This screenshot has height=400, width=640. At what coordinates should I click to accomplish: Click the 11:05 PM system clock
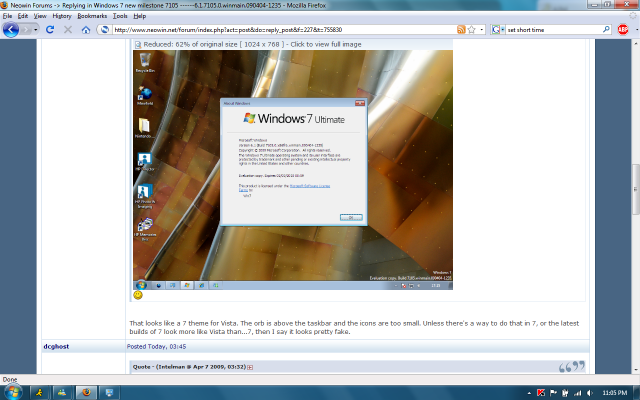(614, 393)
